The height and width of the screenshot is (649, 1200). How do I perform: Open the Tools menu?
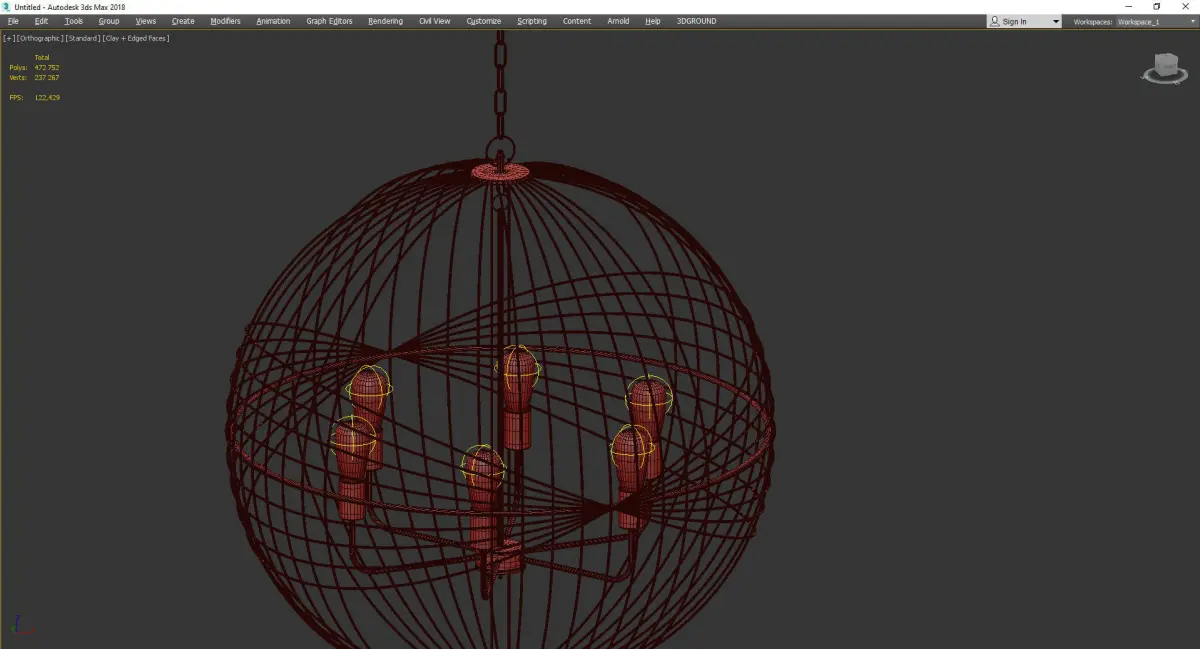click(x=74, y=21)
